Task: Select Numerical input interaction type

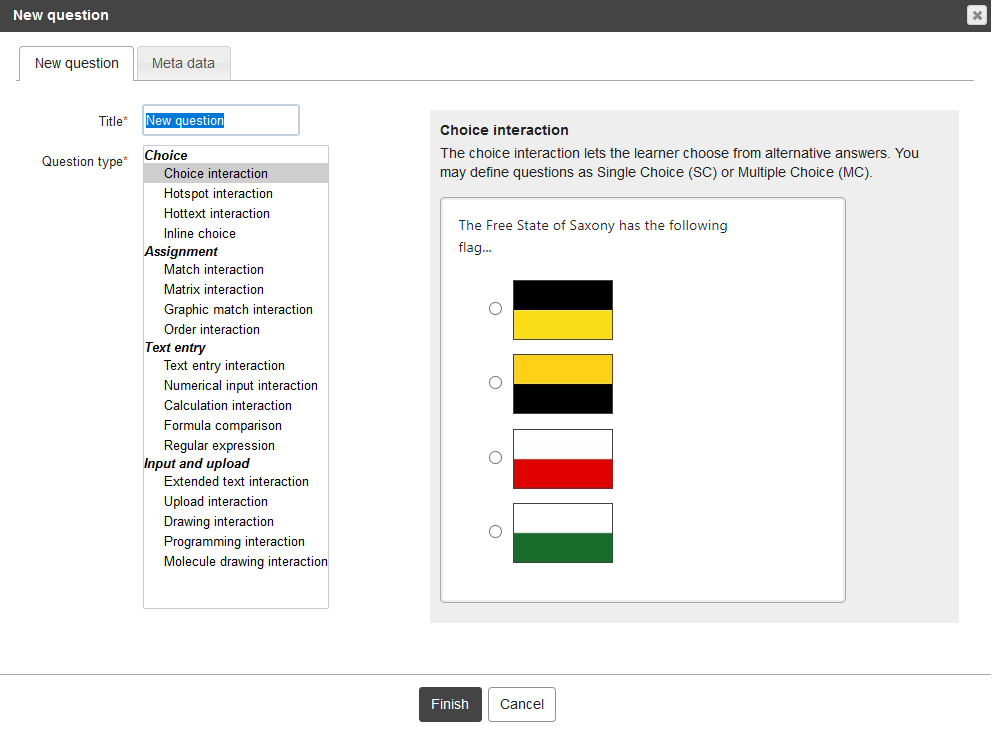Action: (x=240, y=385)
